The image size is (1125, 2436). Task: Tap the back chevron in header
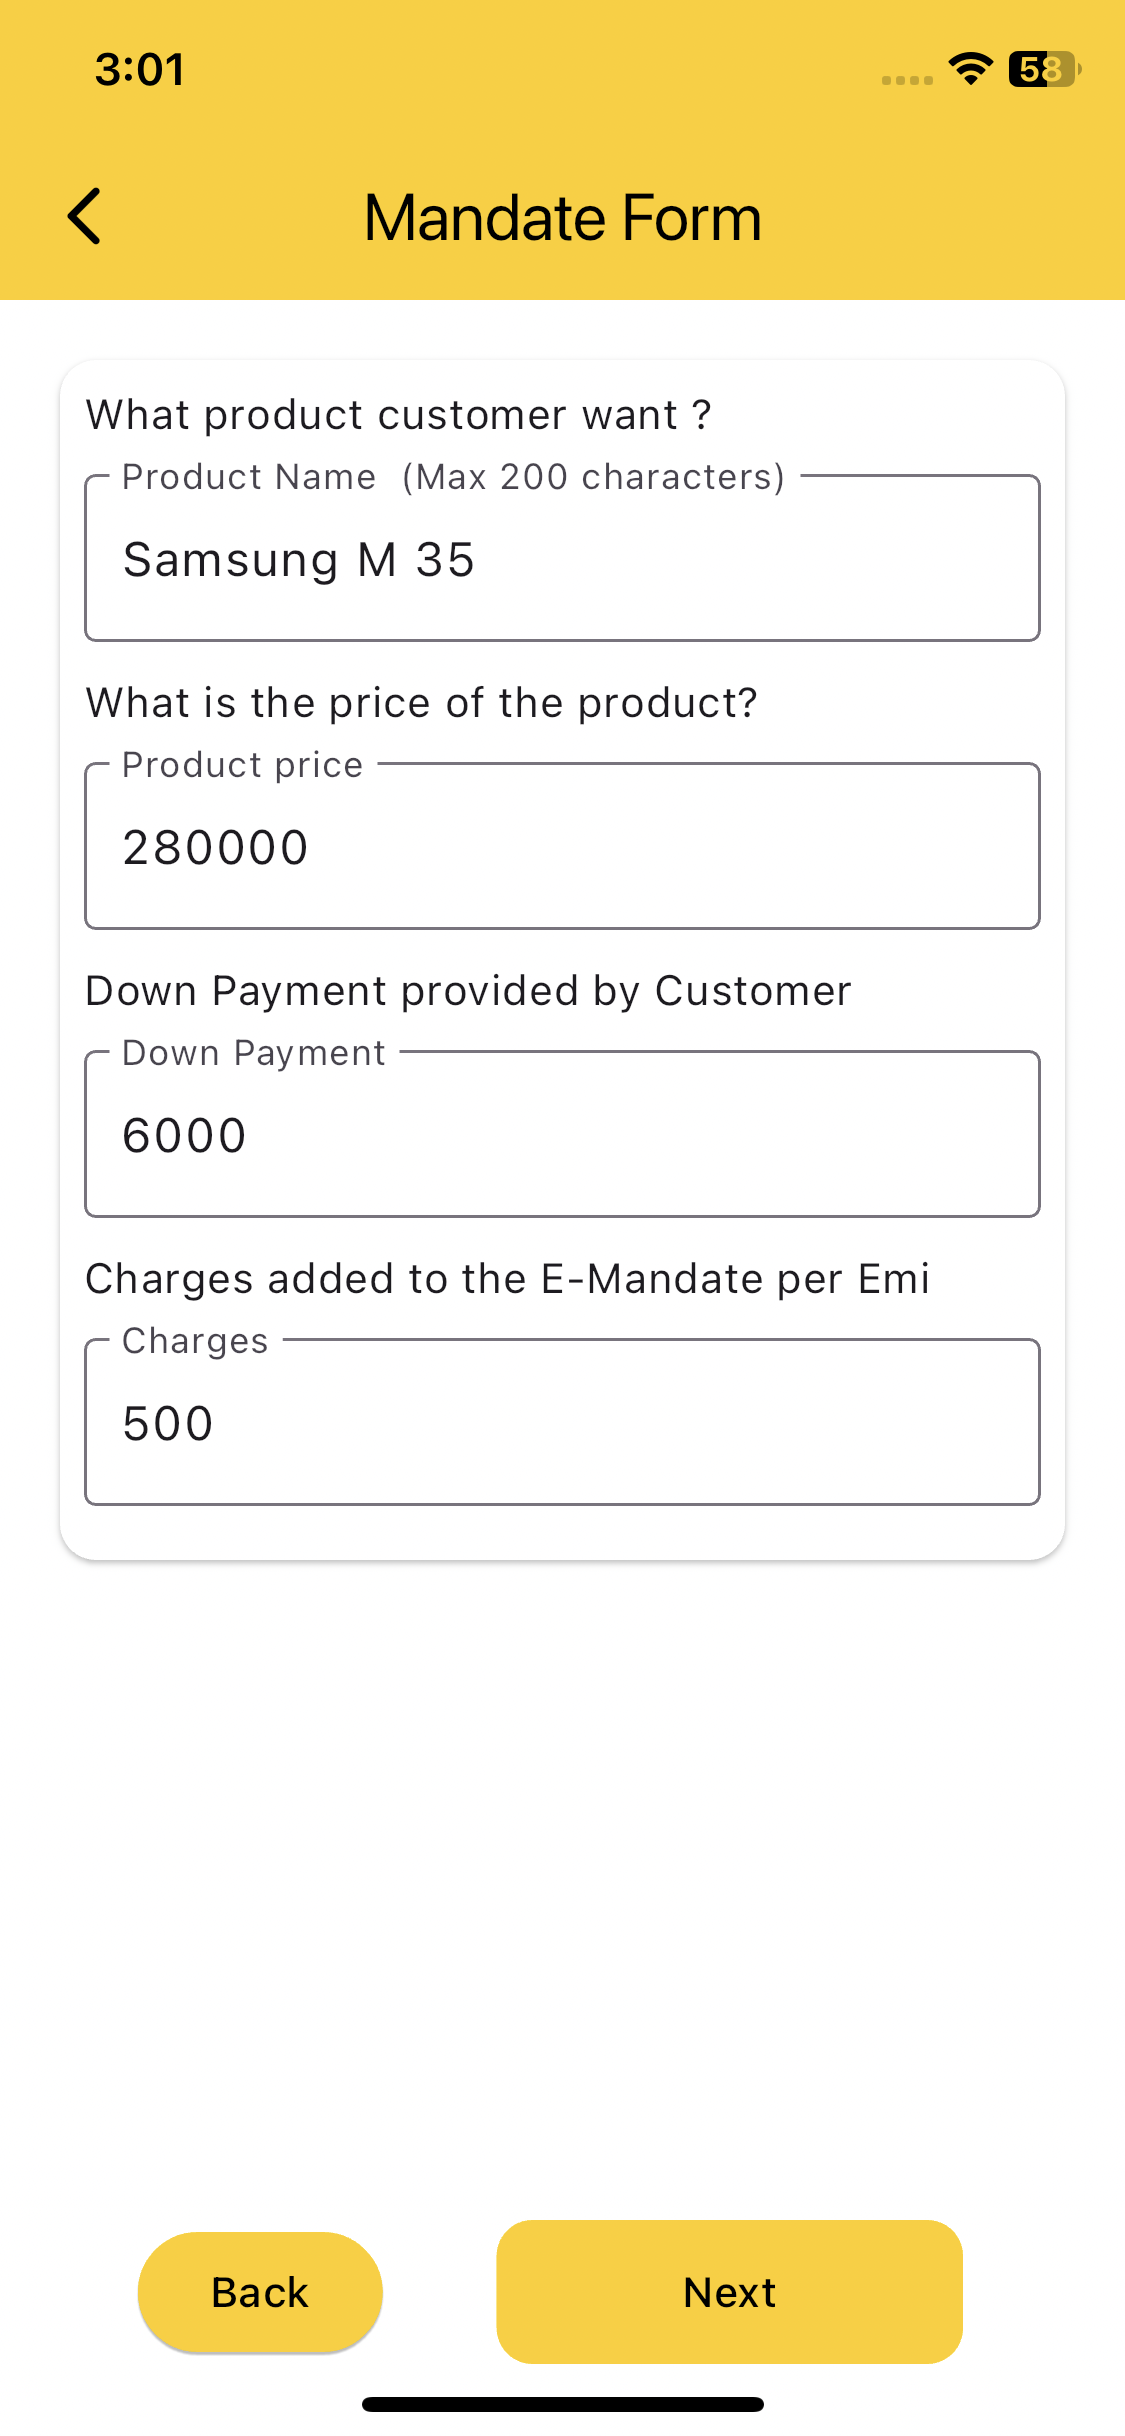tap(86, 216)
